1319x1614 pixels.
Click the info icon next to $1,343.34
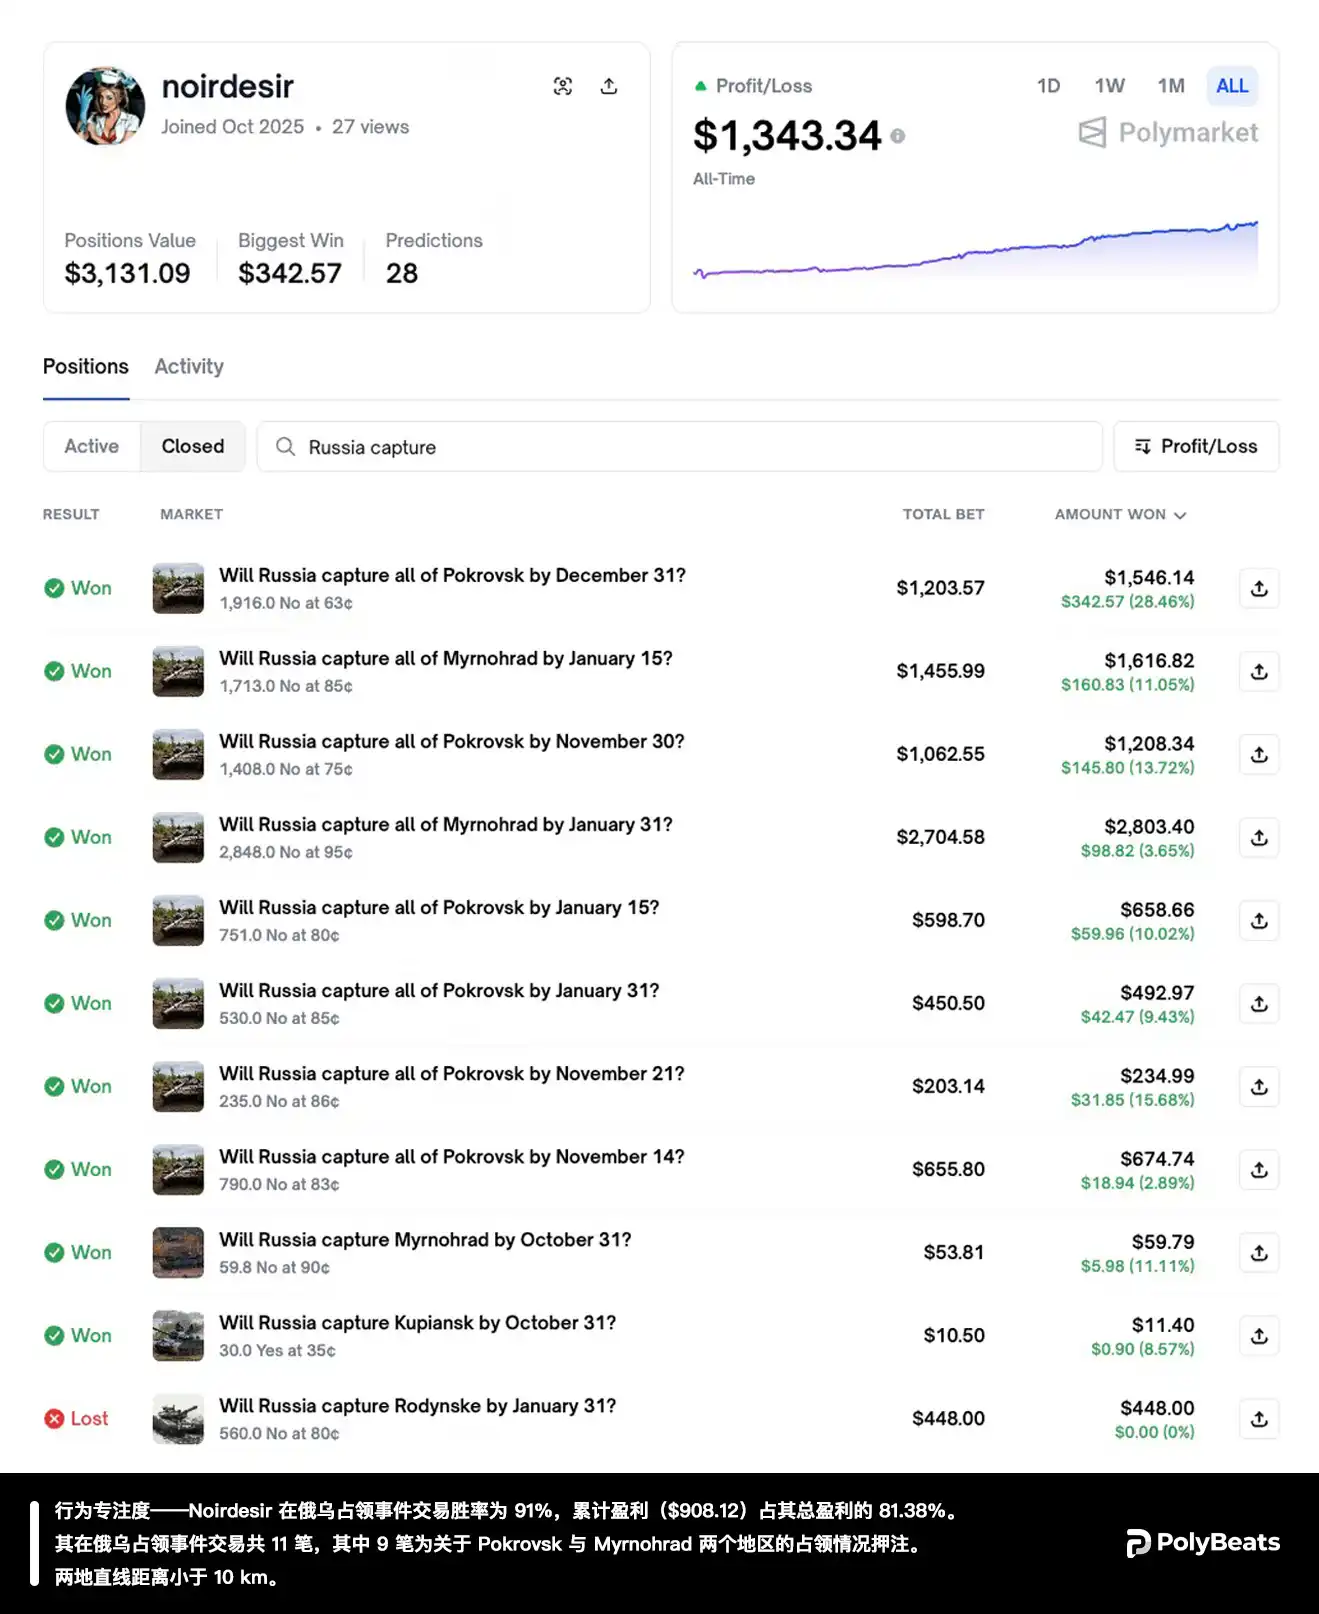898,136
